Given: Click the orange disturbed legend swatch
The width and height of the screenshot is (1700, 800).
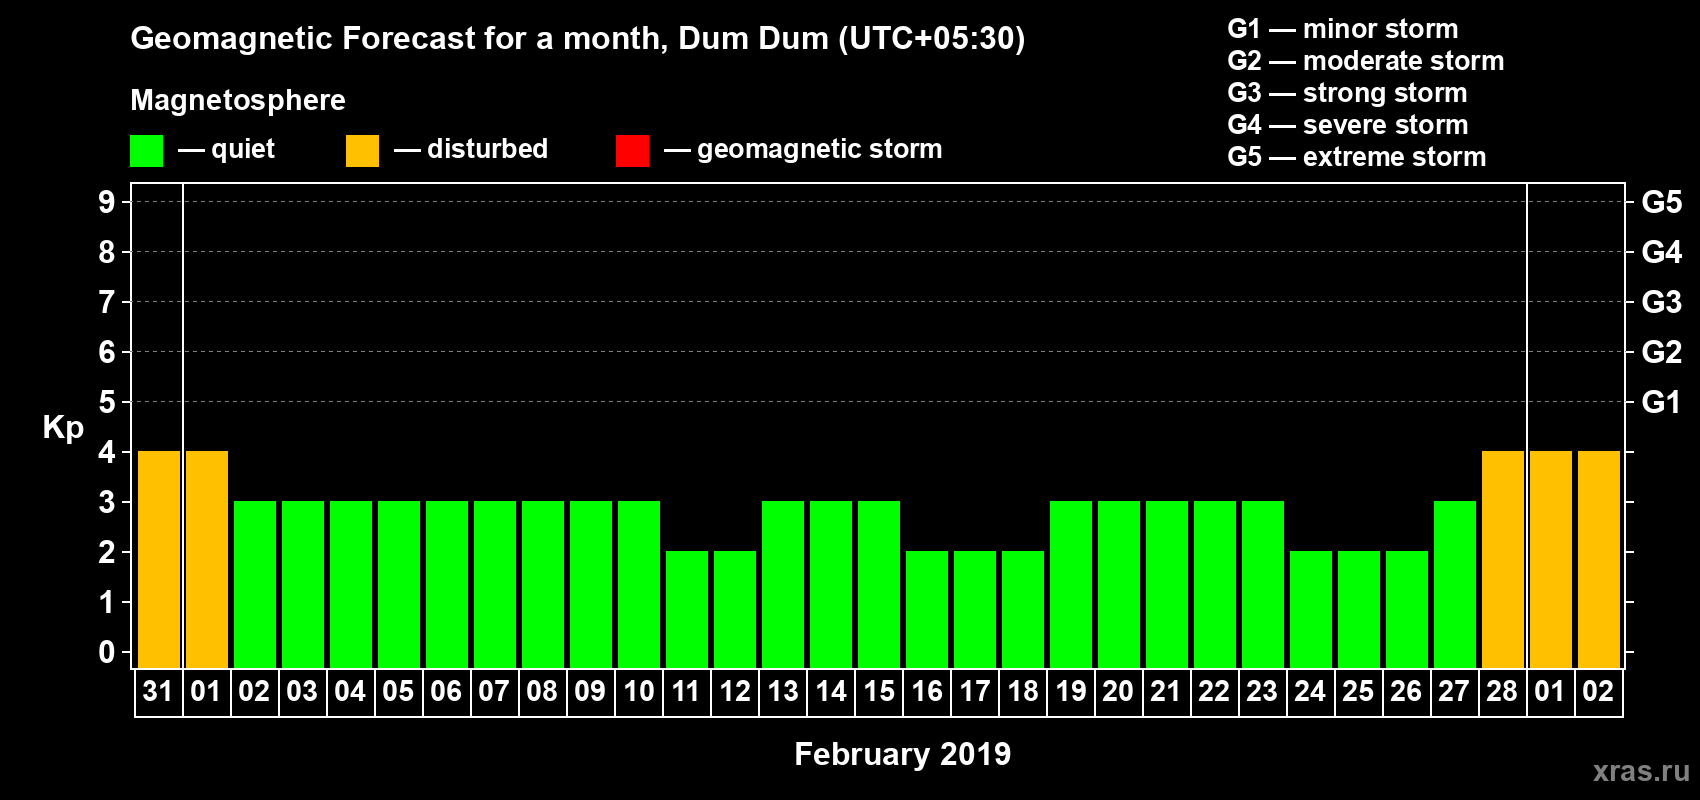Looking at the screenshot, I should 362,151.
